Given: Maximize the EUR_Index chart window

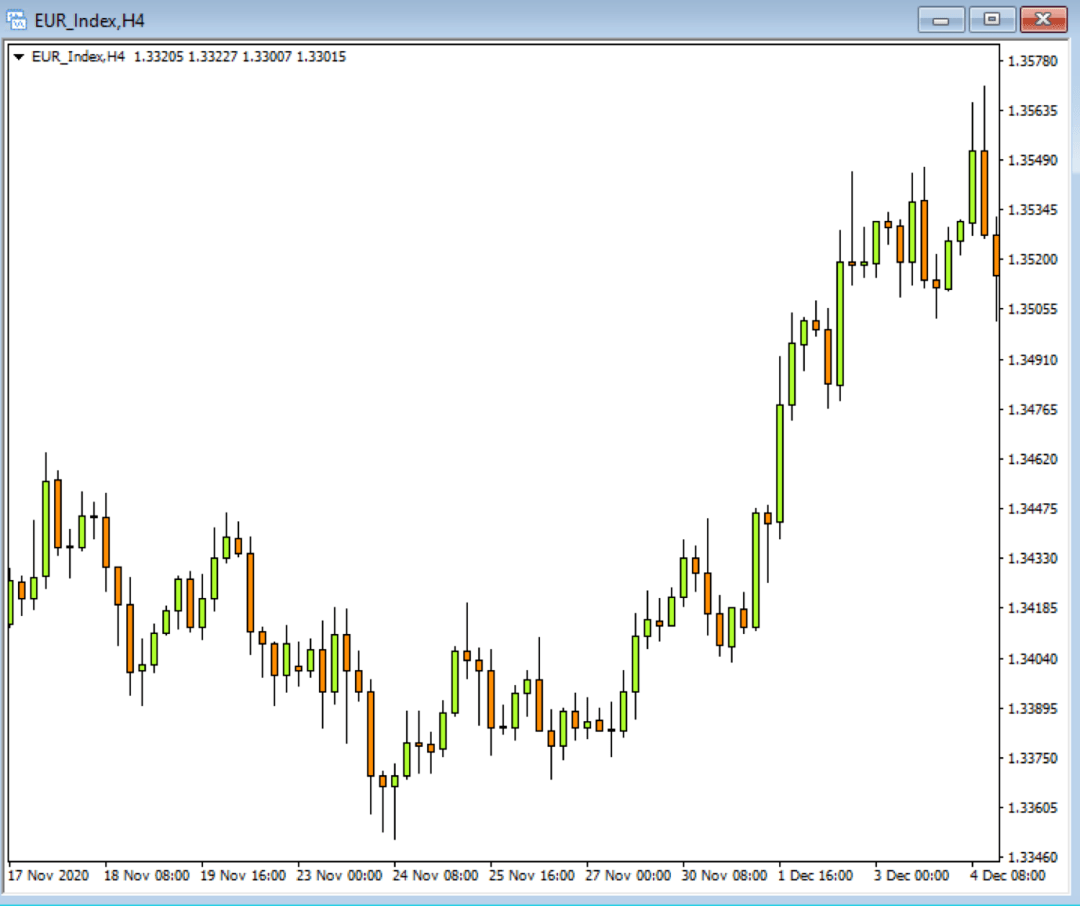Looking at the screenshot, I should (991, 19).
